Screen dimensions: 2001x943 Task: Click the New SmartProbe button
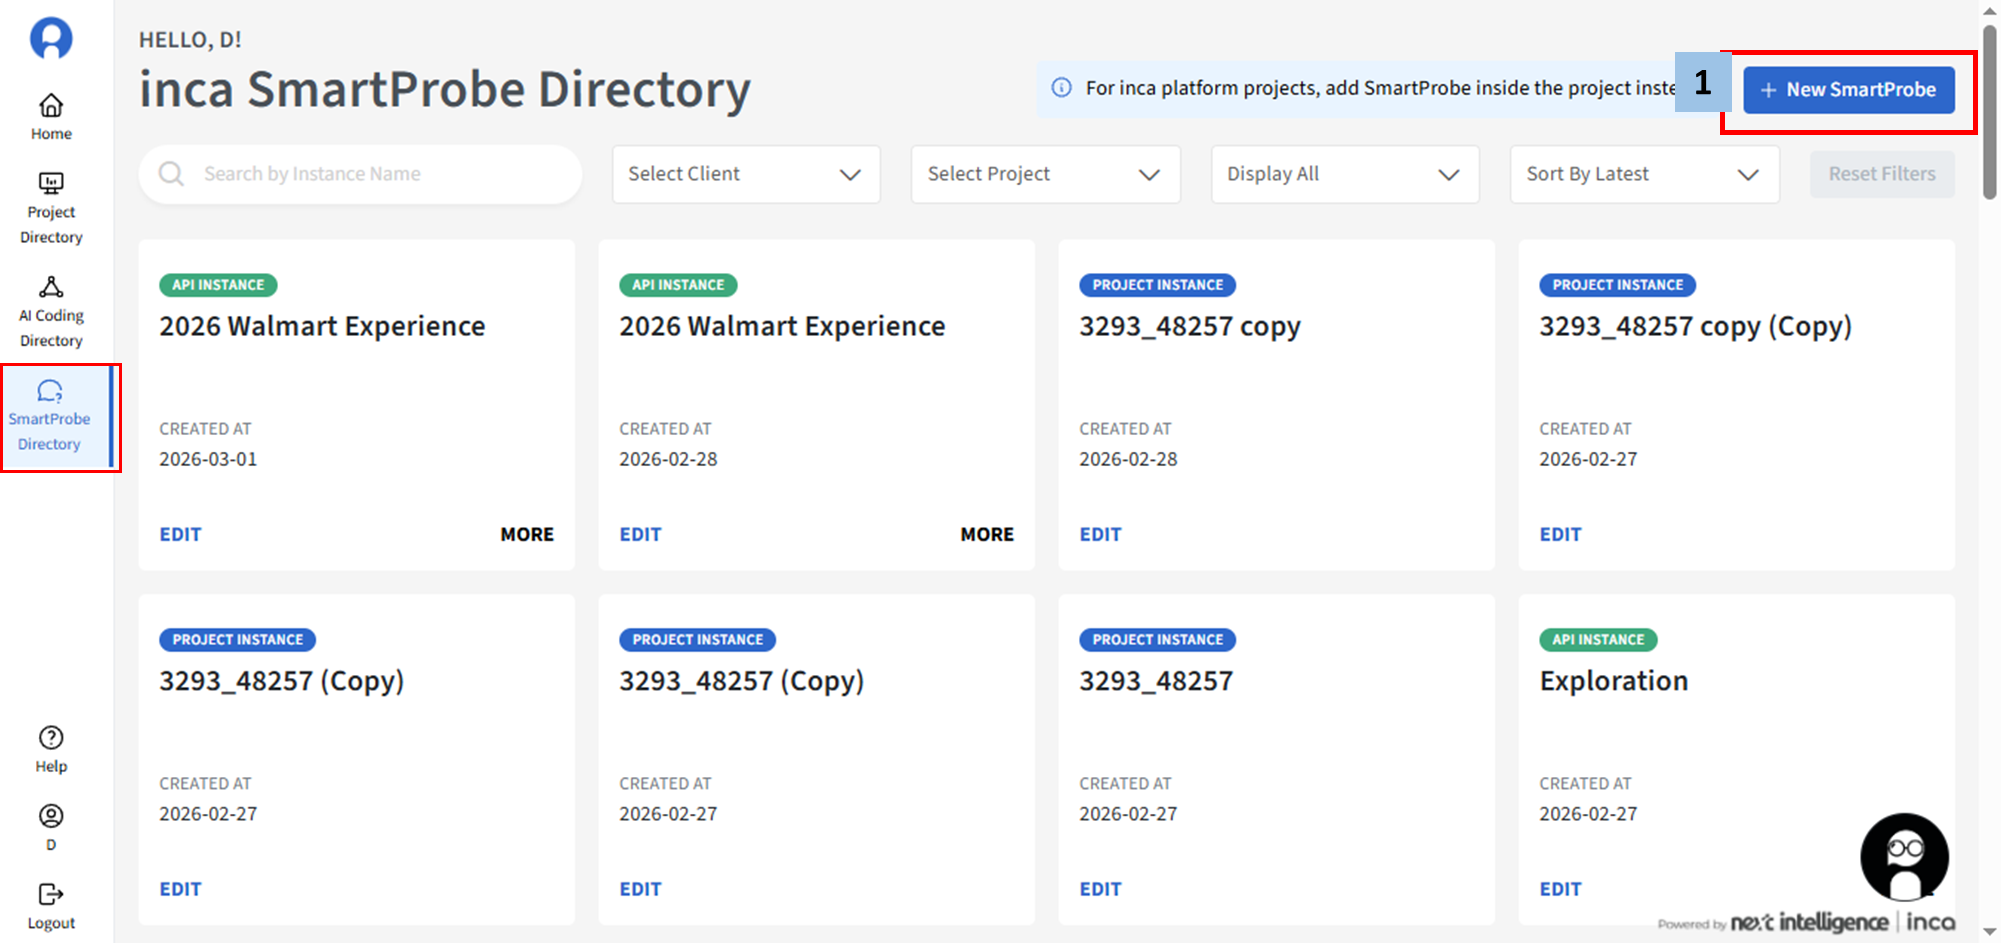(1848, 90)
